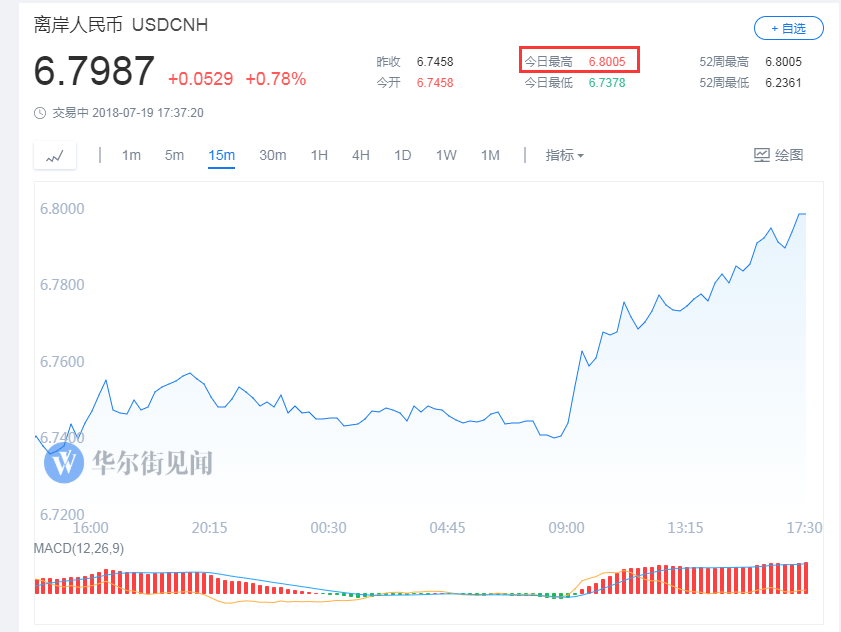Click the 离岸人民币 USDCNH title
Viewport: 841px width, 632px height.
tap(121, 25)
